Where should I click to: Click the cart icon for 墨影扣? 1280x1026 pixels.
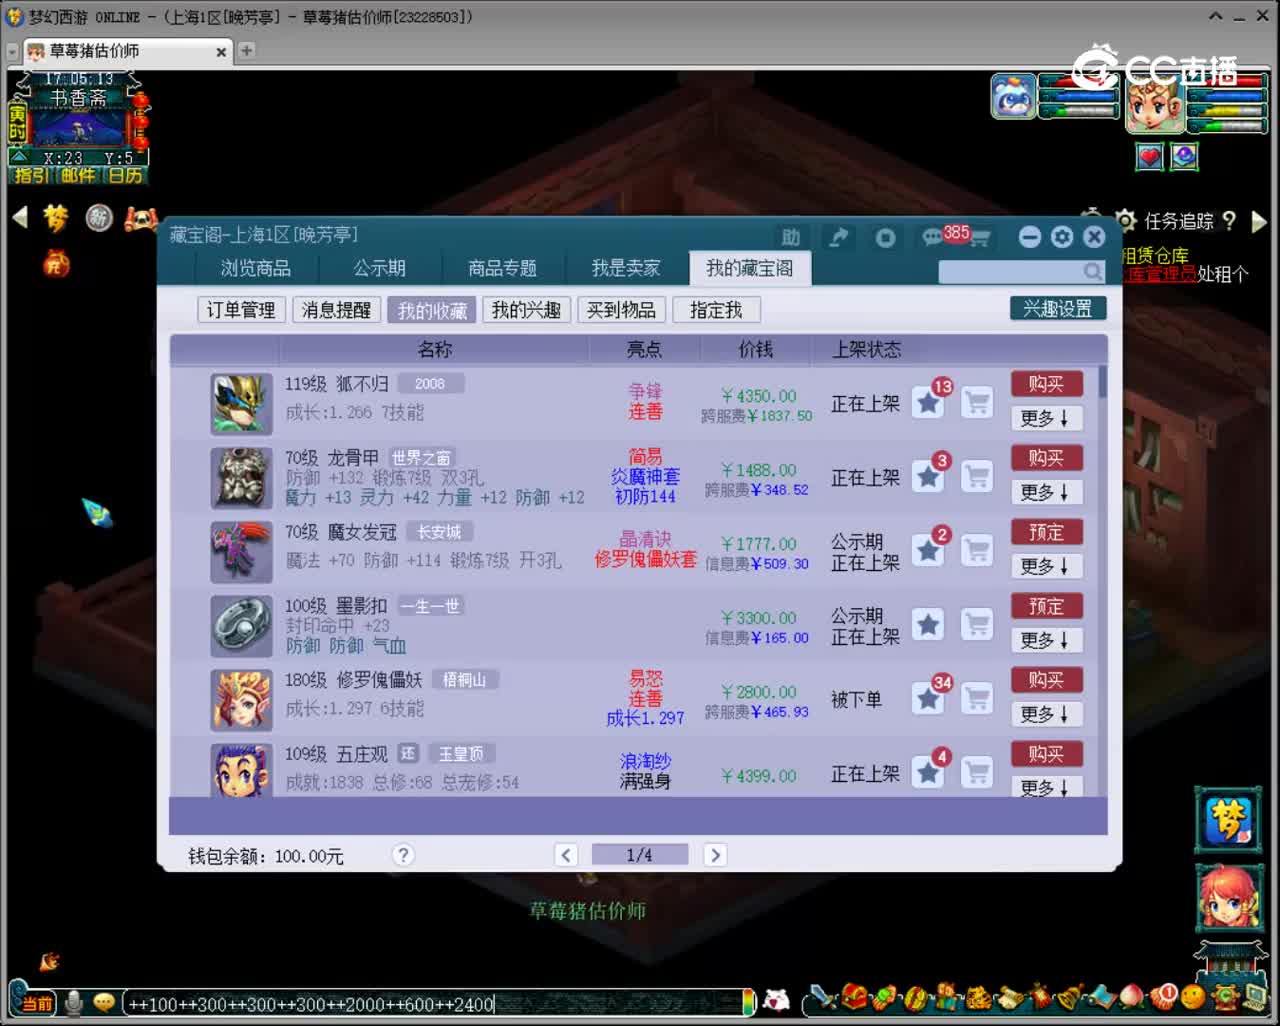pyautogui.click(x=977, y=624)
